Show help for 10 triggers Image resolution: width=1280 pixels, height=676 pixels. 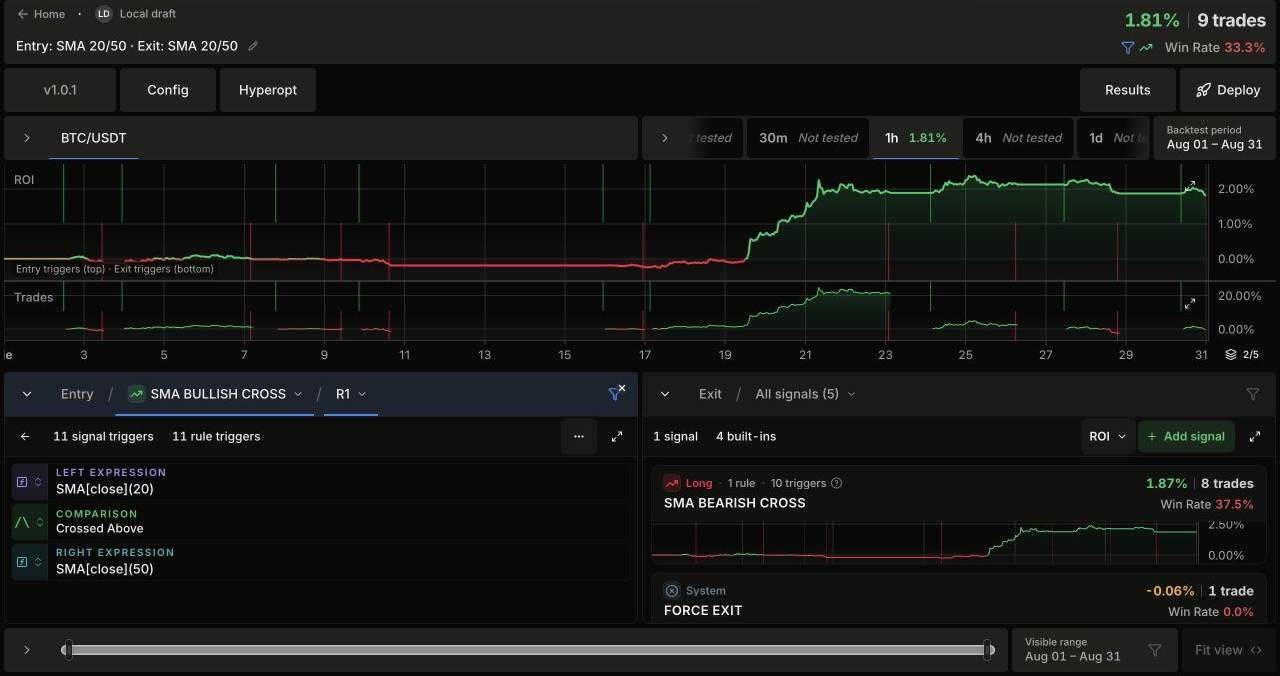pyautogui.click(x=837, y=483)
